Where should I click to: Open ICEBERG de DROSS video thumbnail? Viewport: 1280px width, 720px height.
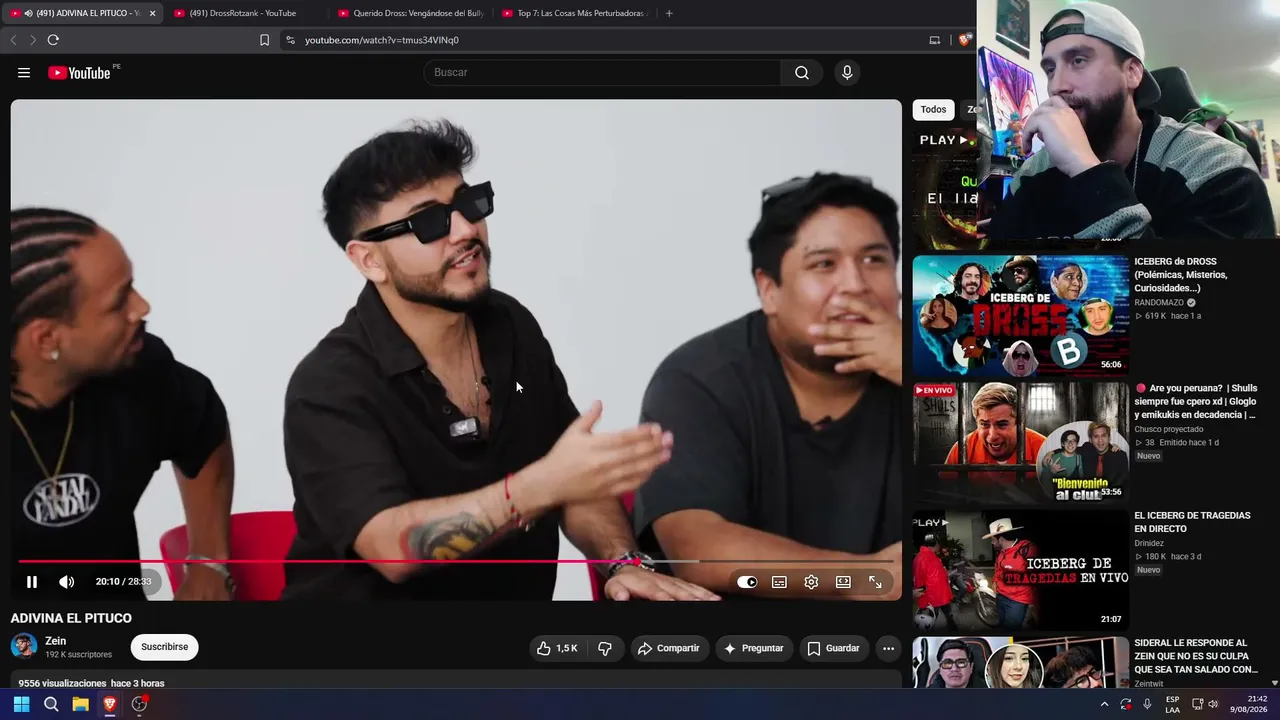(1020, 315)
